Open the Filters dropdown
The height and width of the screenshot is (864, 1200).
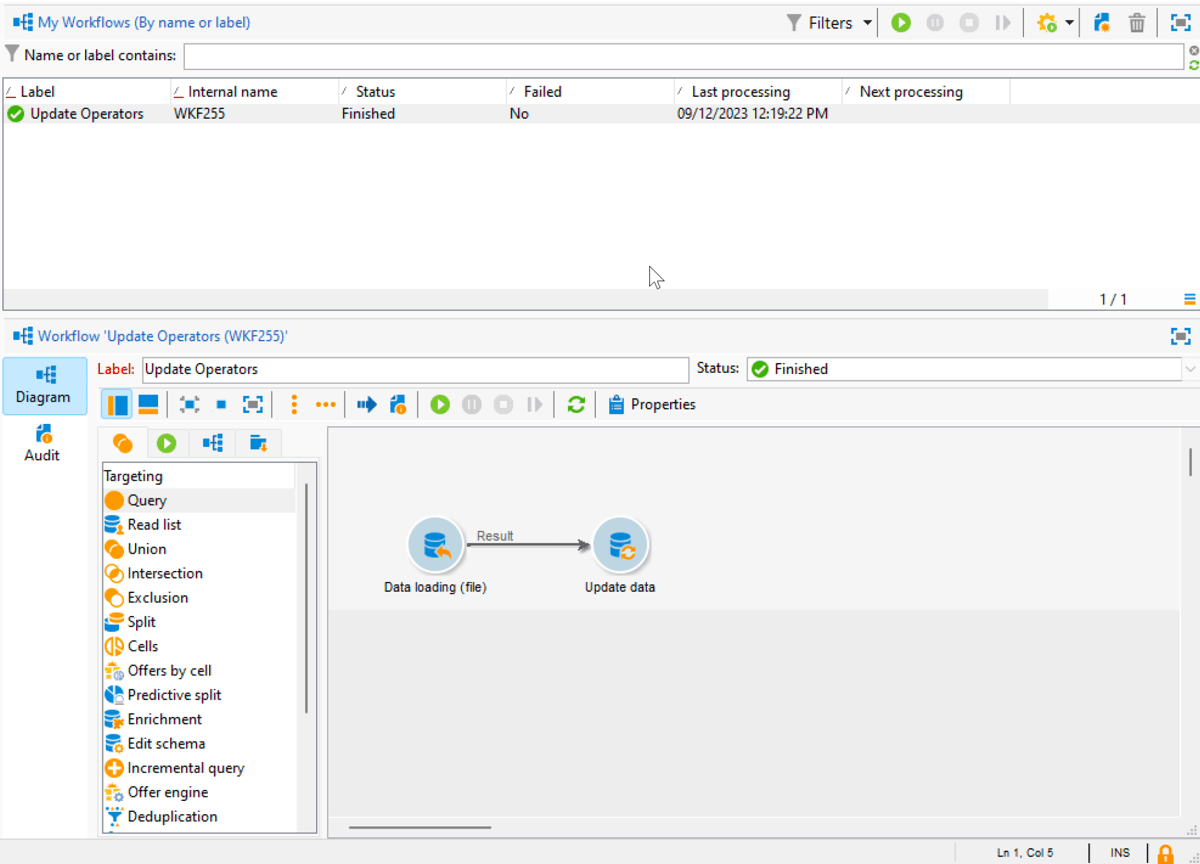pos(830,22)
